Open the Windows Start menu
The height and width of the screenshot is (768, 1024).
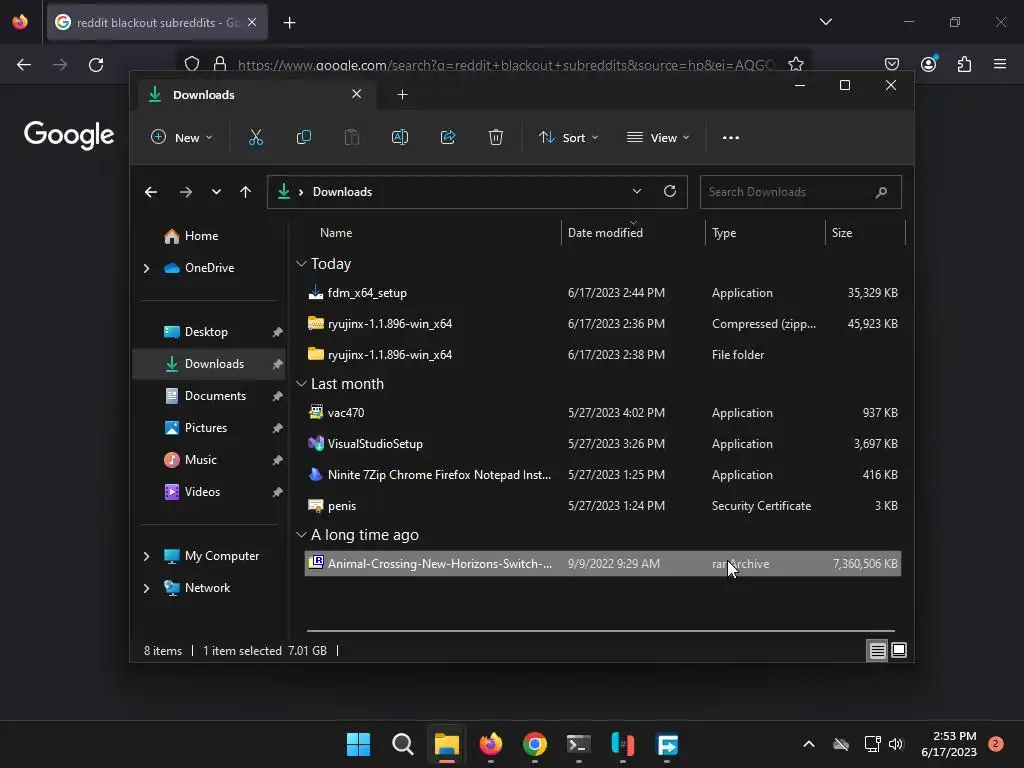click(x=358, y=744)
